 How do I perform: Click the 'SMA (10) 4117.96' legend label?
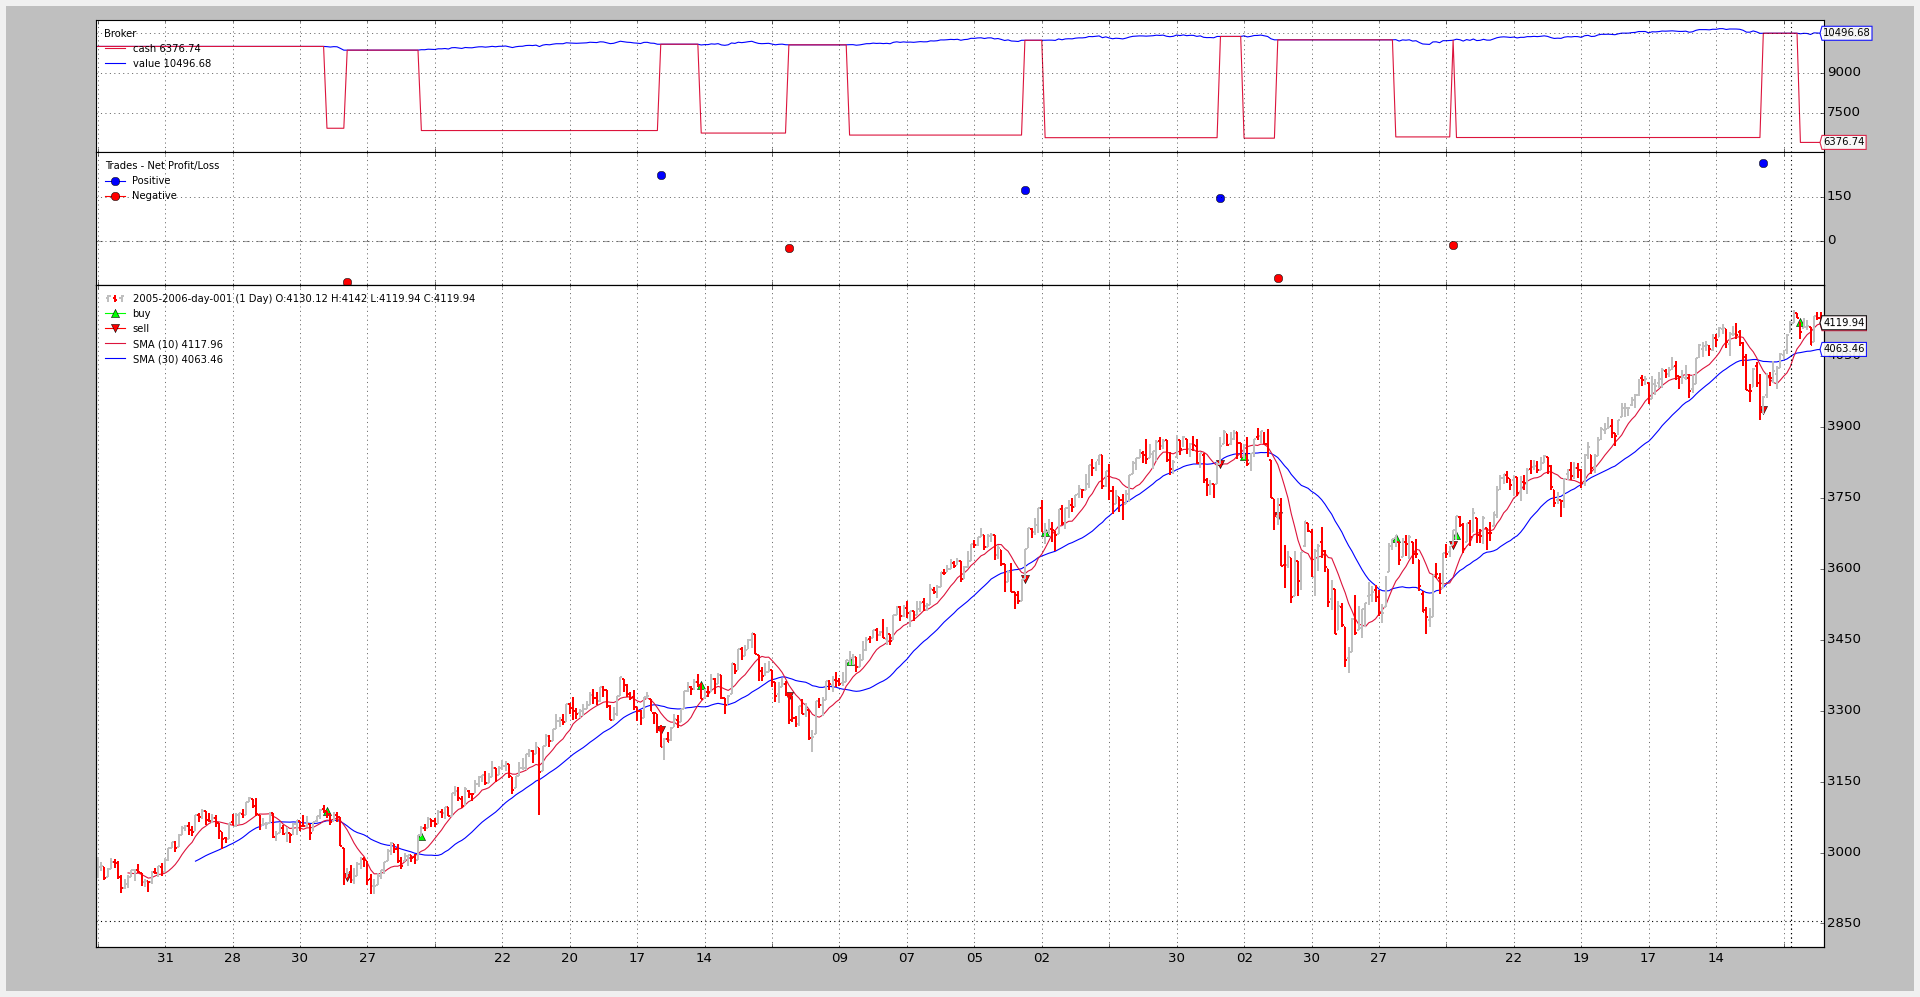pos(177,344)
